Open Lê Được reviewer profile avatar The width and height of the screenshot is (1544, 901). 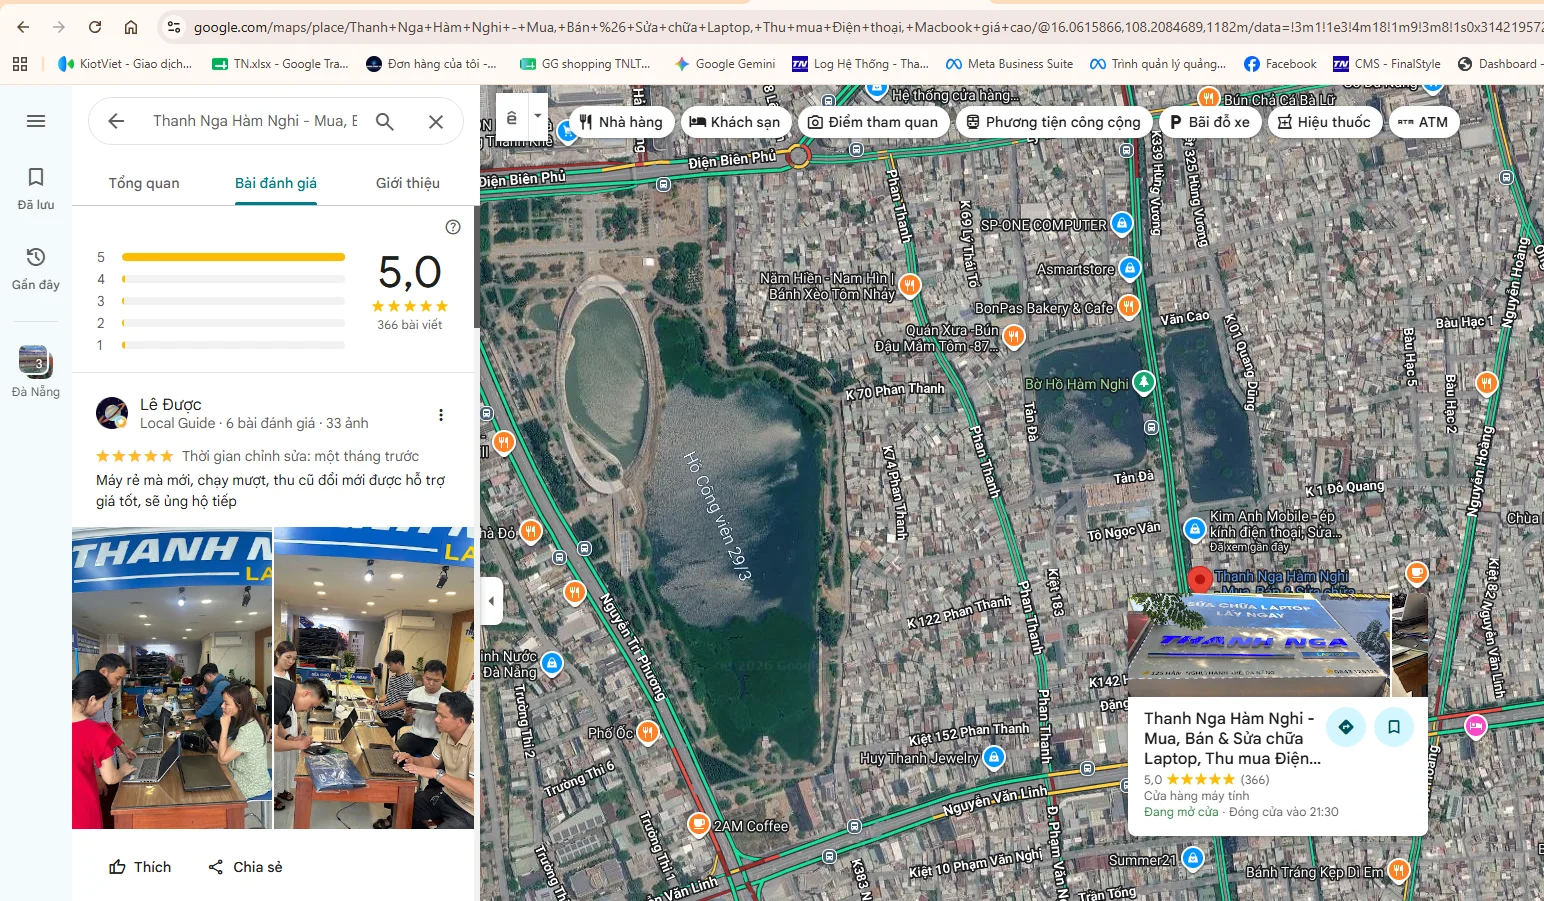(112, 413)
